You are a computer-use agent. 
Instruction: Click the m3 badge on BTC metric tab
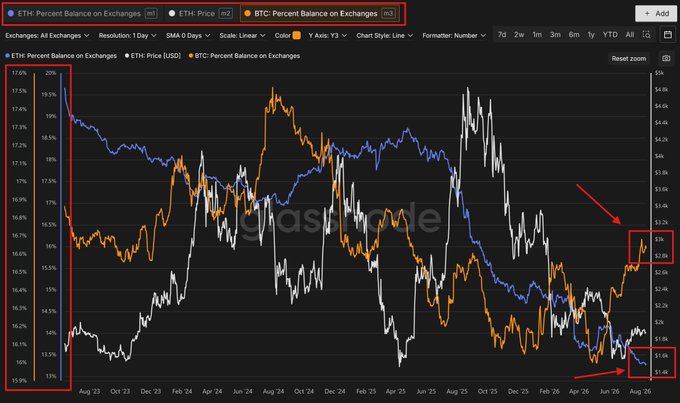pos(388,13)
